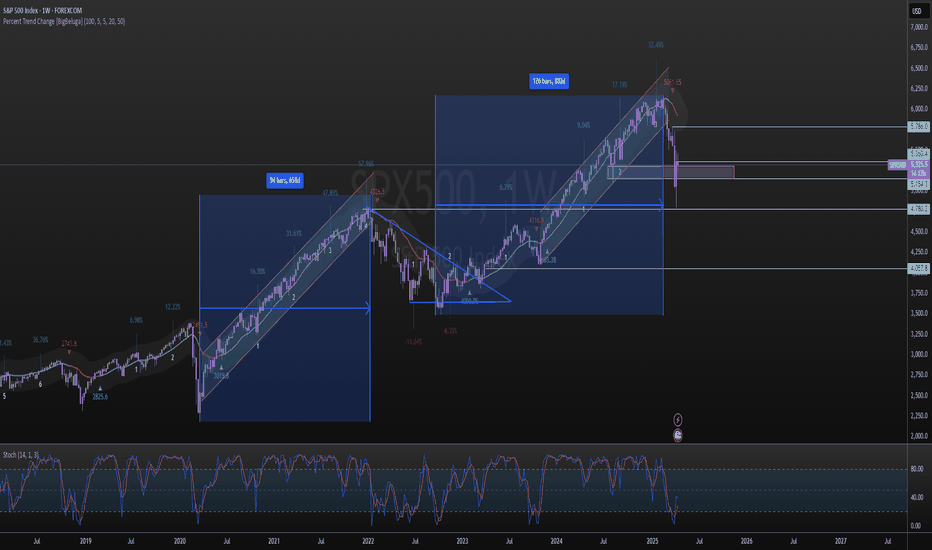This screenshot has width=932, height=550.
Task: Click 2023 on the time axis
Action: pos(462,541)
